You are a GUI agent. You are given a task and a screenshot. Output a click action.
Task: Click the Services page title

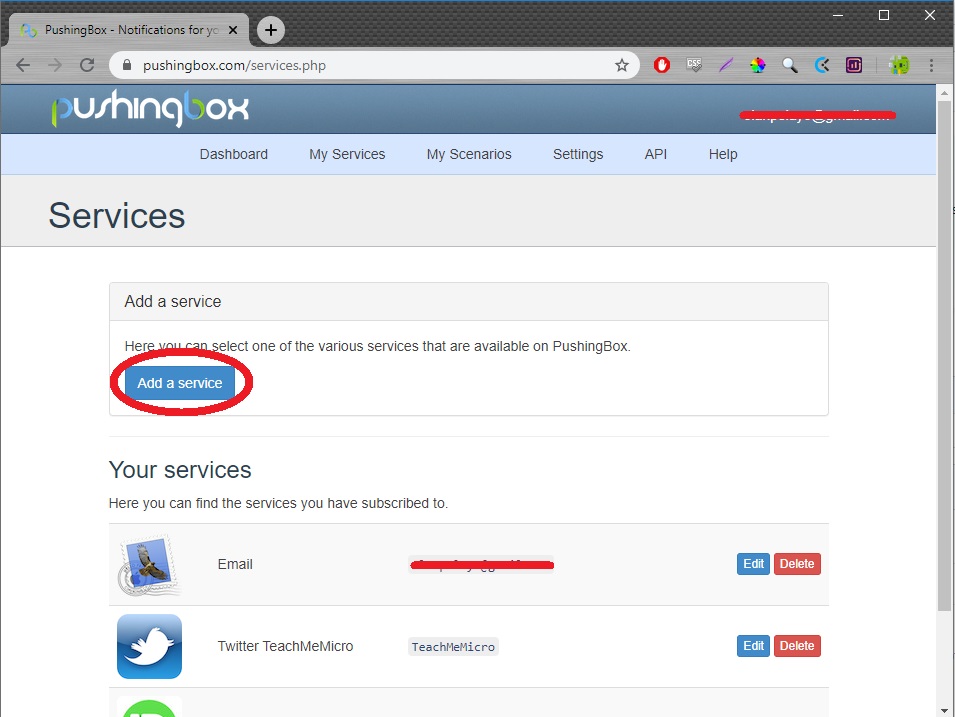tap(116, 216)
